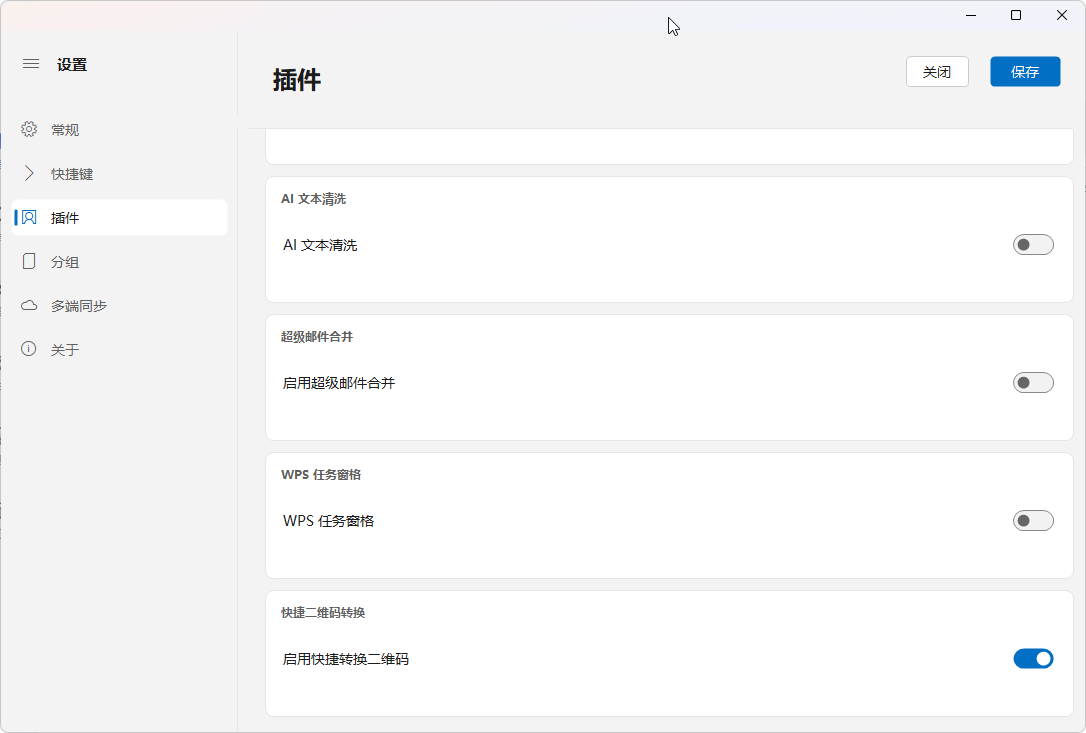
Task: Click the 插件 page heading
Action: tap(296, 80)
